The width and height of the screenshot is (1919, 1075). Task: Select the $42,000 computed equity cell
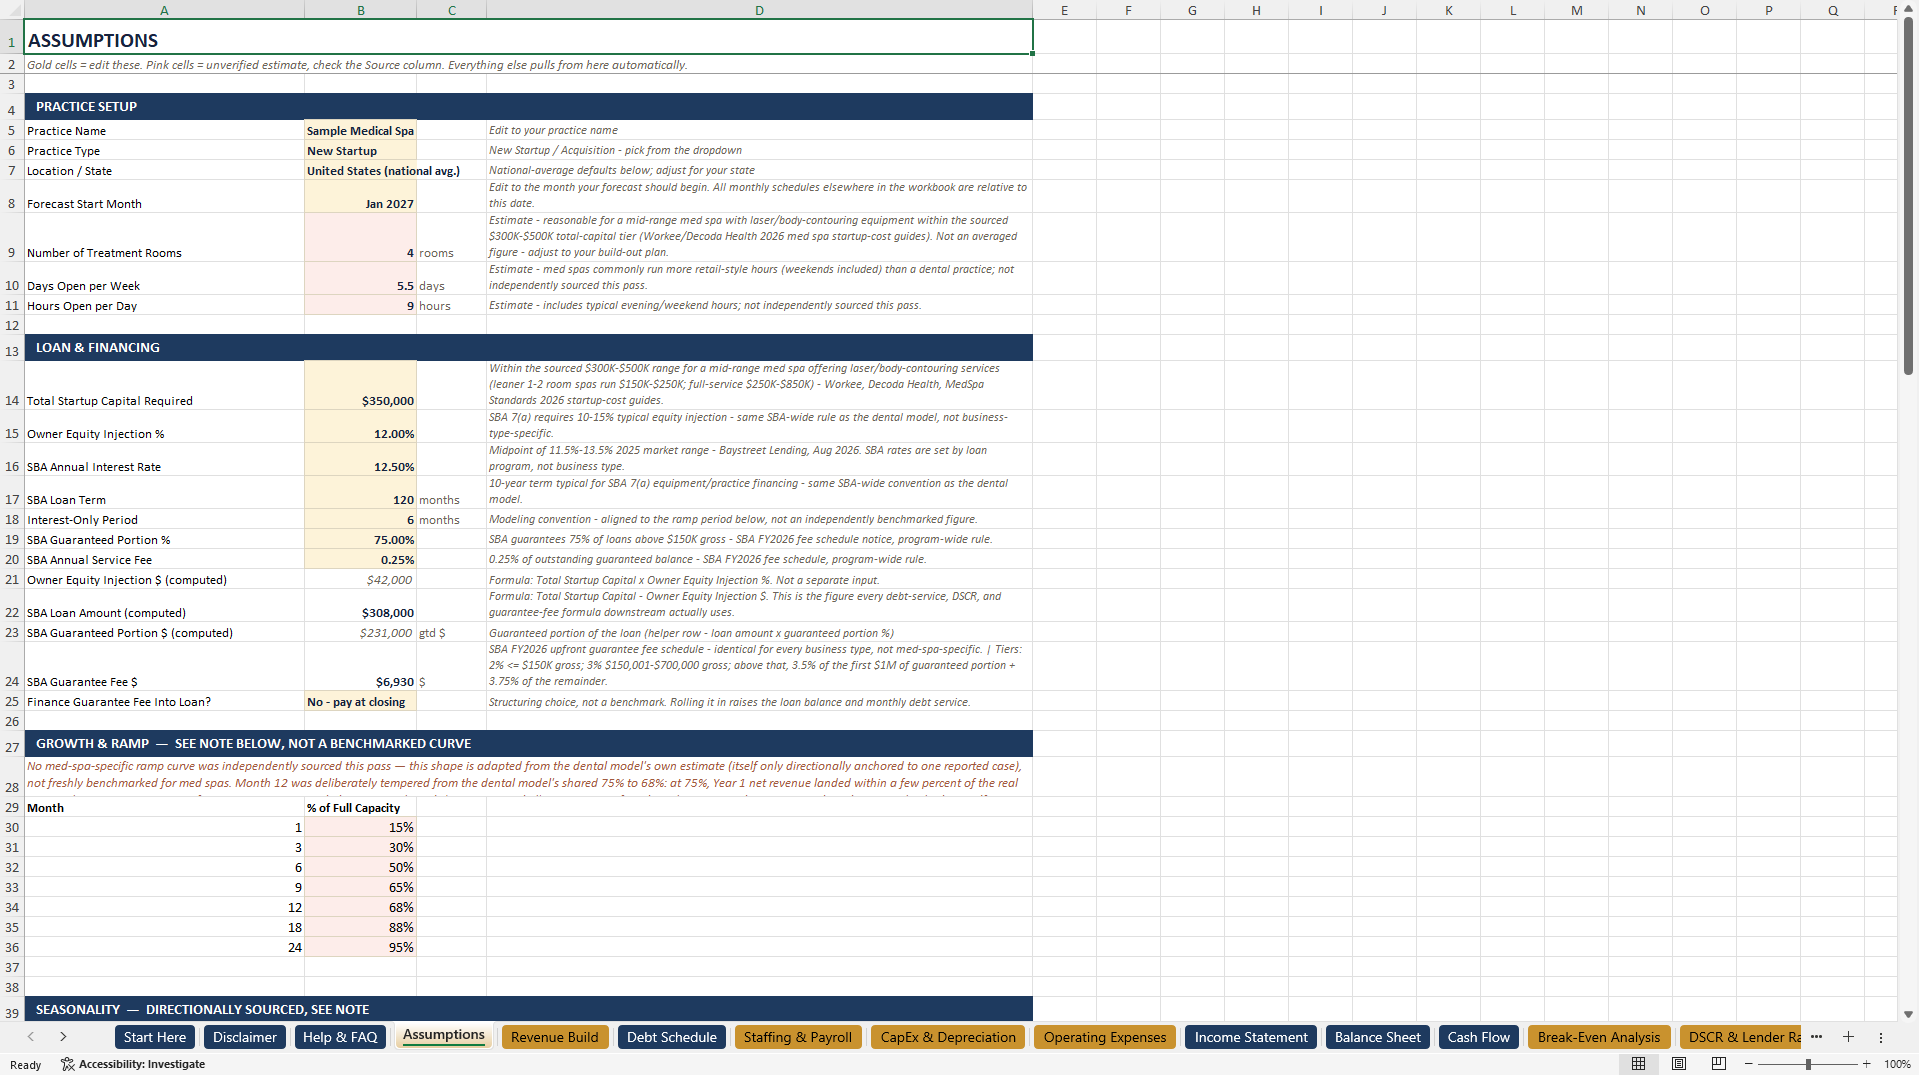coord(360,580)
